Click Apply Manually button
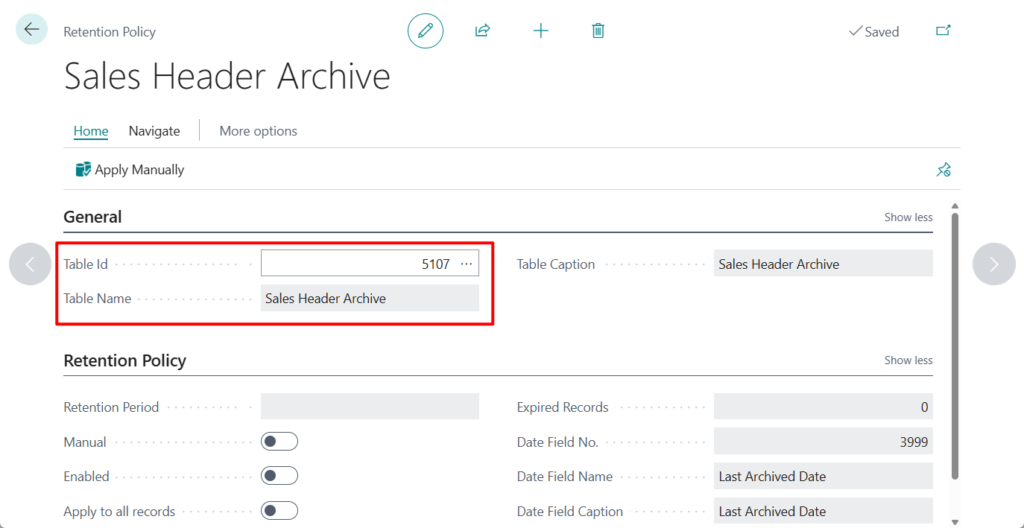This screenshot has height=528, width=1024. tap(130, 170)
